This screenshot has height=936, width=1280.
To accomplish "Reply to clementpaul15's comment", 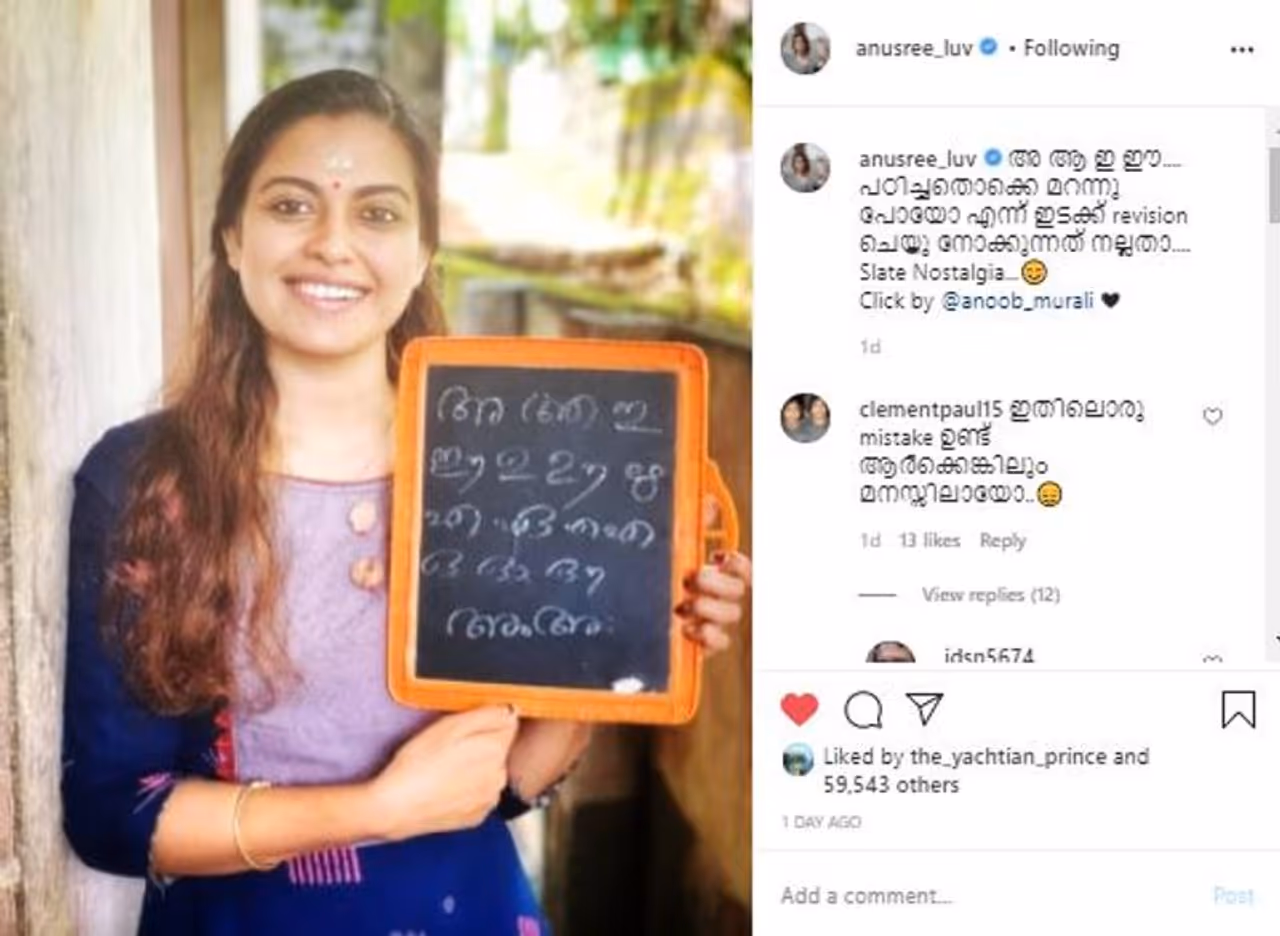I will (x=1002, y=540).
